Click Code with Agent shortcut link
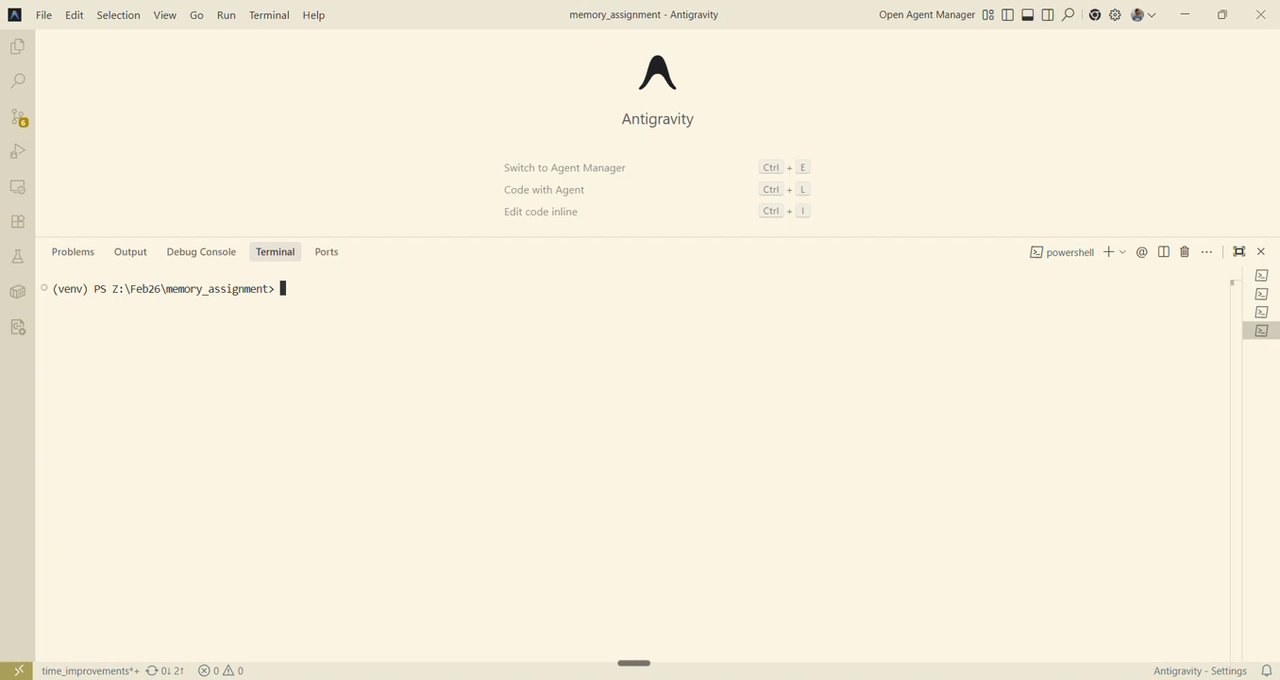 pos(544,190)
